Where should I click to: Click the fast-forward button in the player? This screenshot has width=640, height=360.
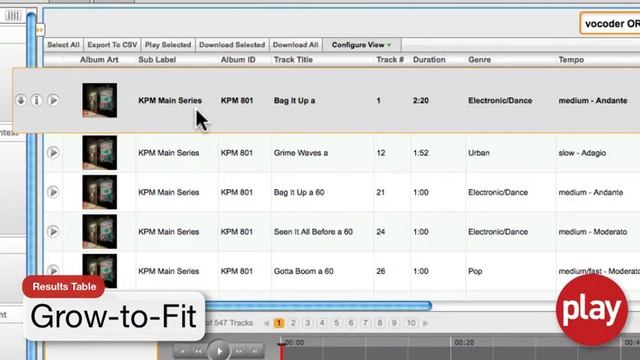pyautogui.click(x=239, y=351)
